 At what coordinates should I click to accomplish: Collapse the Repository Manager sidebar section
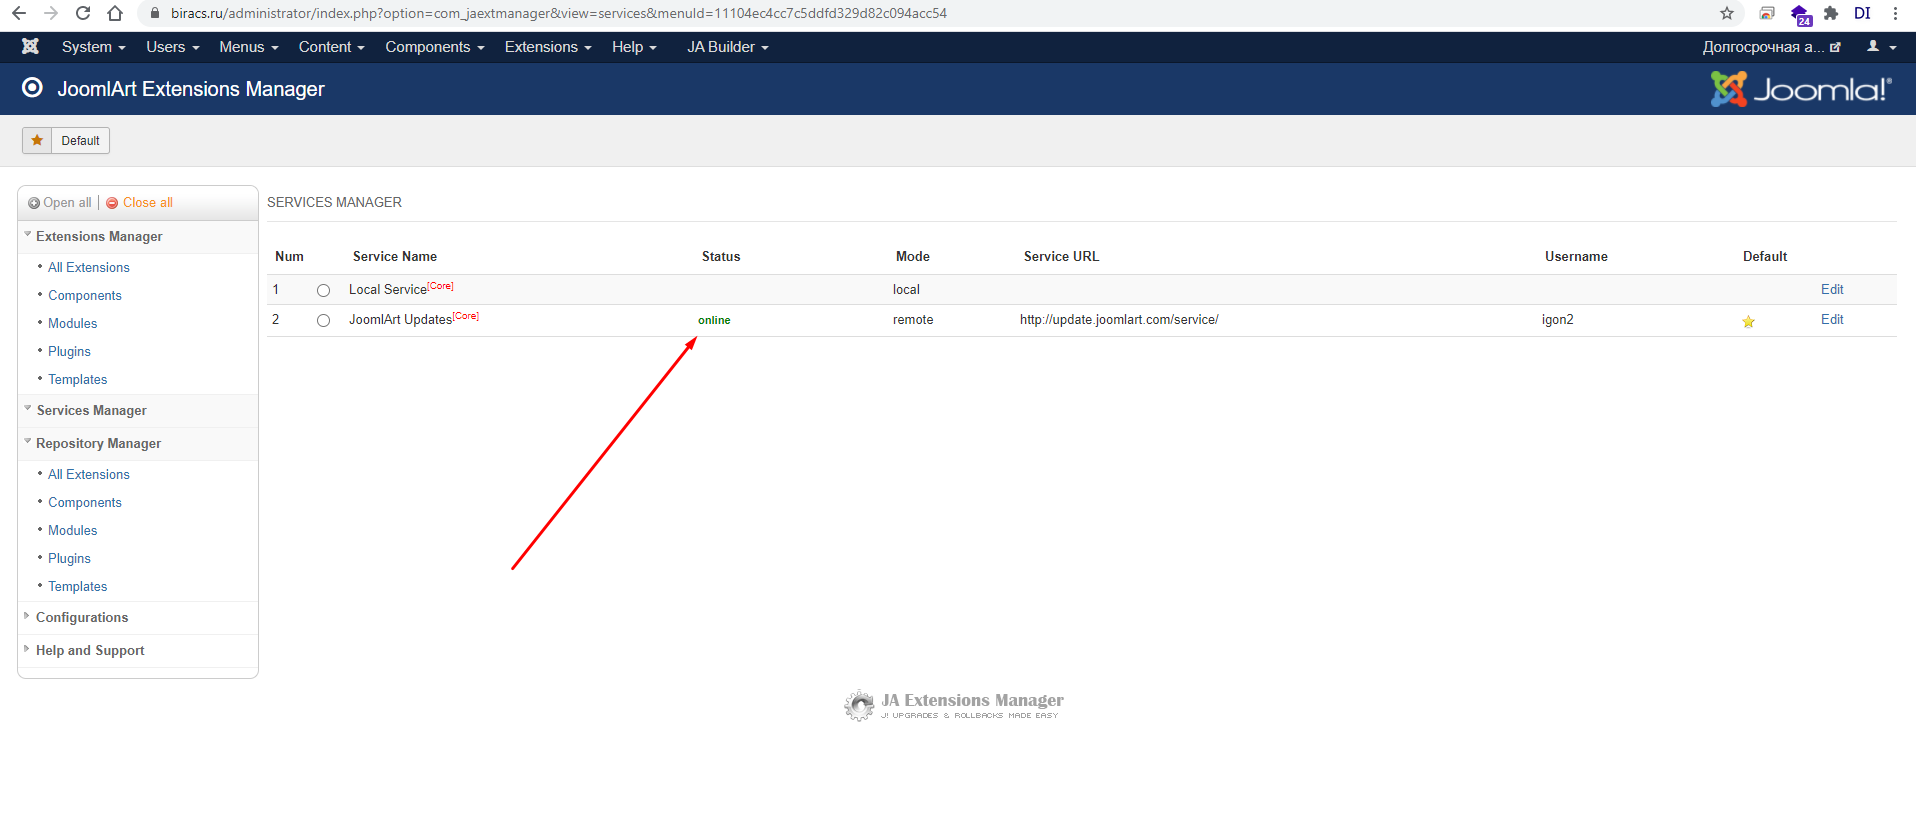pos(138,444)
